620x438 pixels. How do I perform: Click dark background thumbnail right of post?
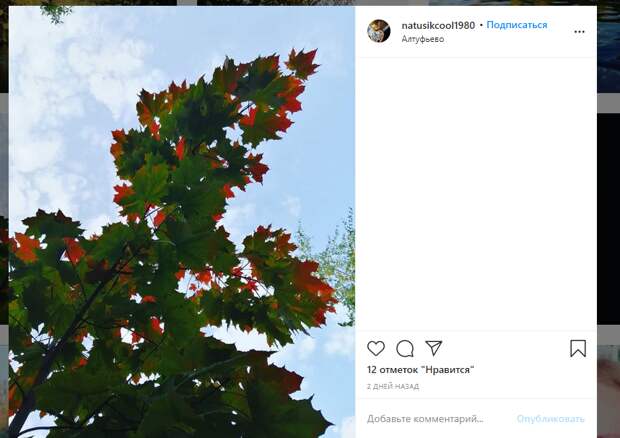tap(609, 219)
